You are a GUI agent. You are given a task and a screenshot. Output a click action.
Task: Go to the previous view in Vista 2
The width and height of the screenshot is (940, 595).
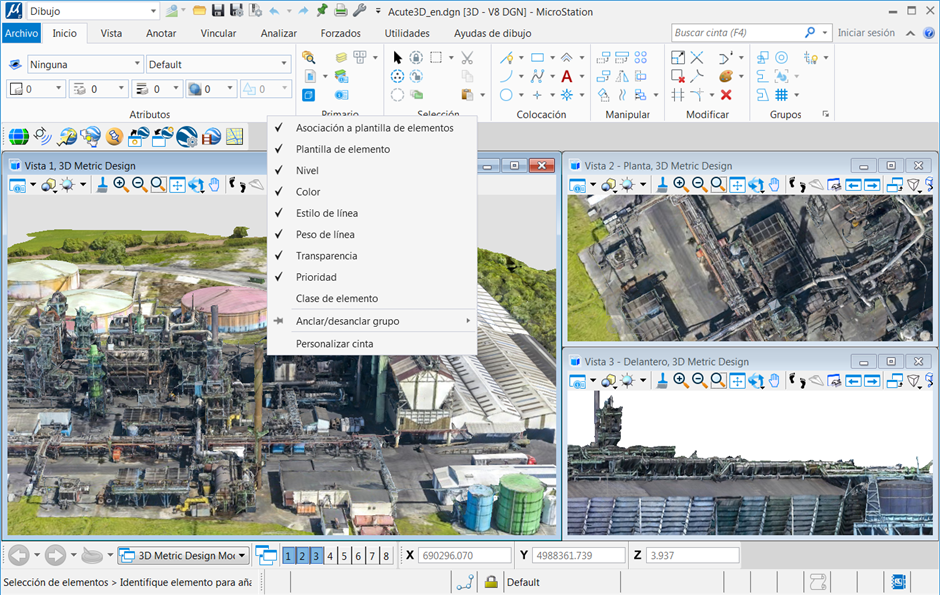click(x=853, y=185)
